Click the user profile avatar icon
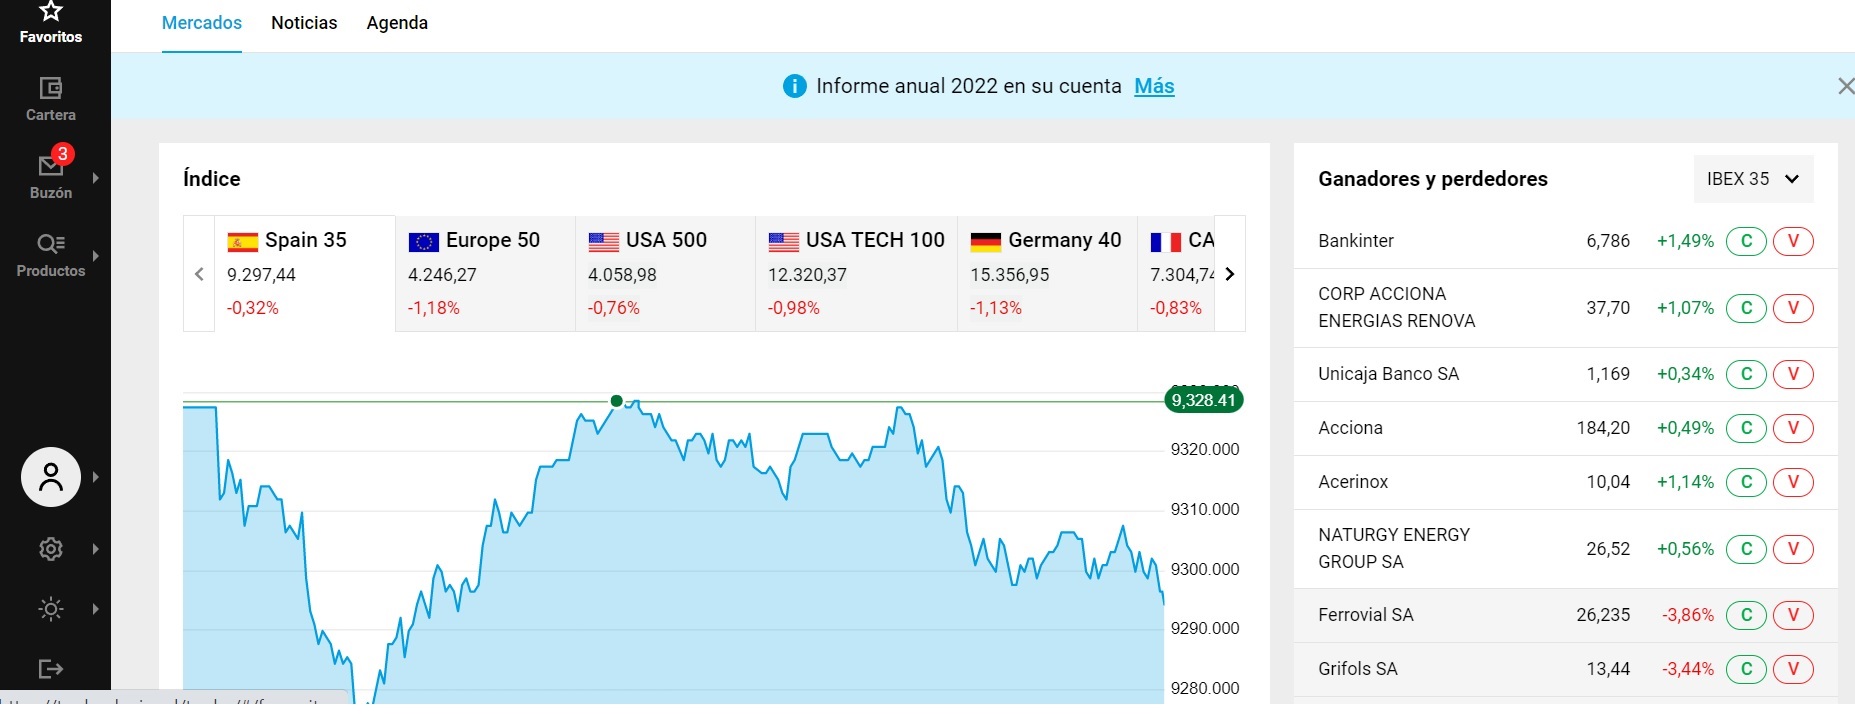Viewport: 1855px width, 718px height. pos(51,477)
